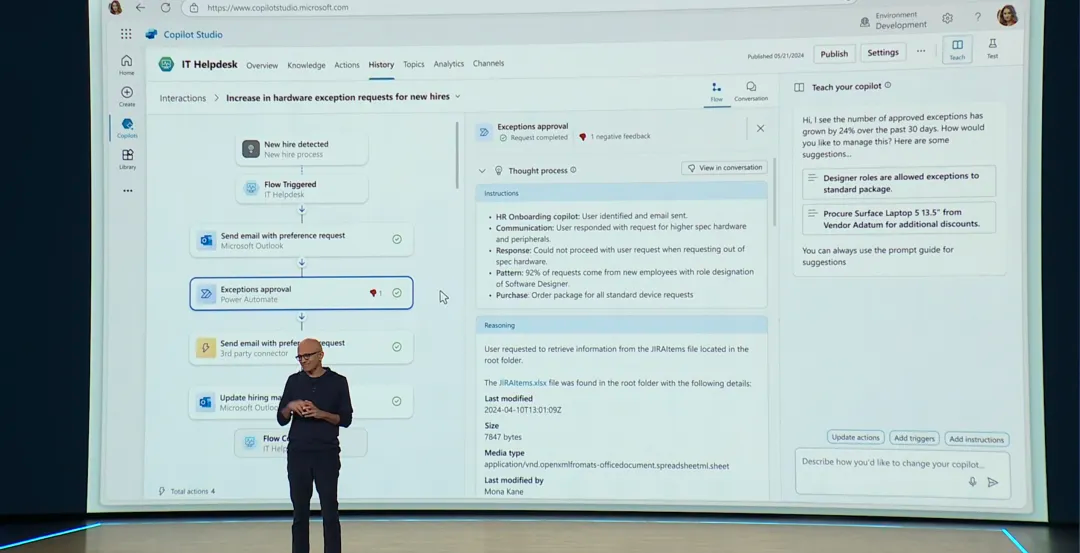The height and width of the screenshot is (553, 1080).
Task: Toggle the Teach panel button
Action: 957,48
